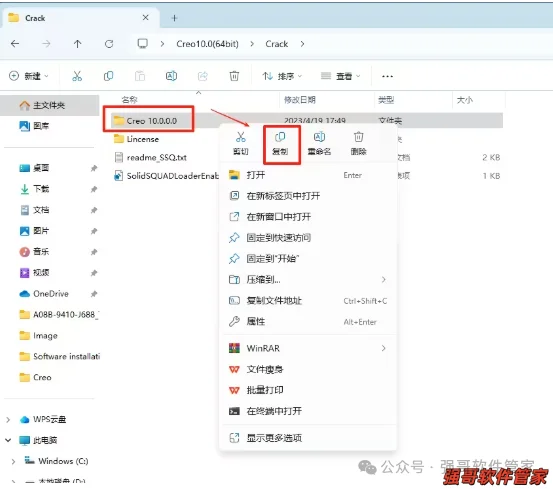Choose 剪切 (Cut) in the context menu

click(241, 143)
